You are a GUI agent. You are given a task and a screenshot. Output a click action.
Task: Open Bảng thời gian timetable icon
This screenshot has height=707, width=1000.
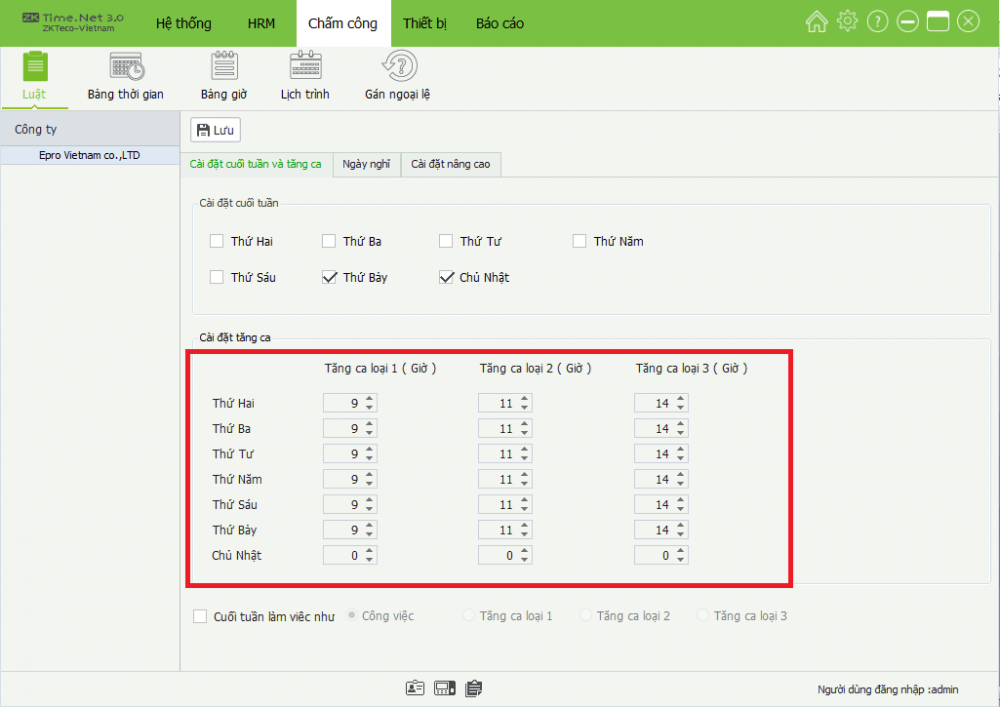[x=126, y=68]
